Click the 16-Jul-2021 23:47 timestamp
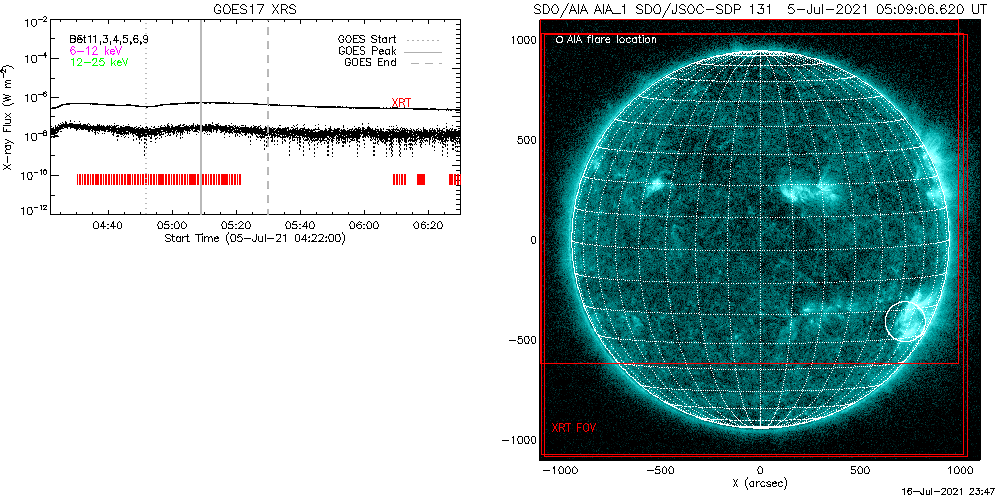This screenshot has height=500, width=1000. click(x=946, y=494)
